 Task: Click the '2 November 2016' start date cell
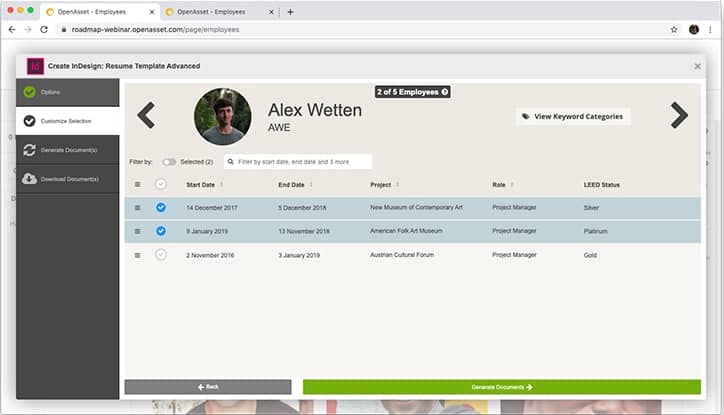click(210, 255)
